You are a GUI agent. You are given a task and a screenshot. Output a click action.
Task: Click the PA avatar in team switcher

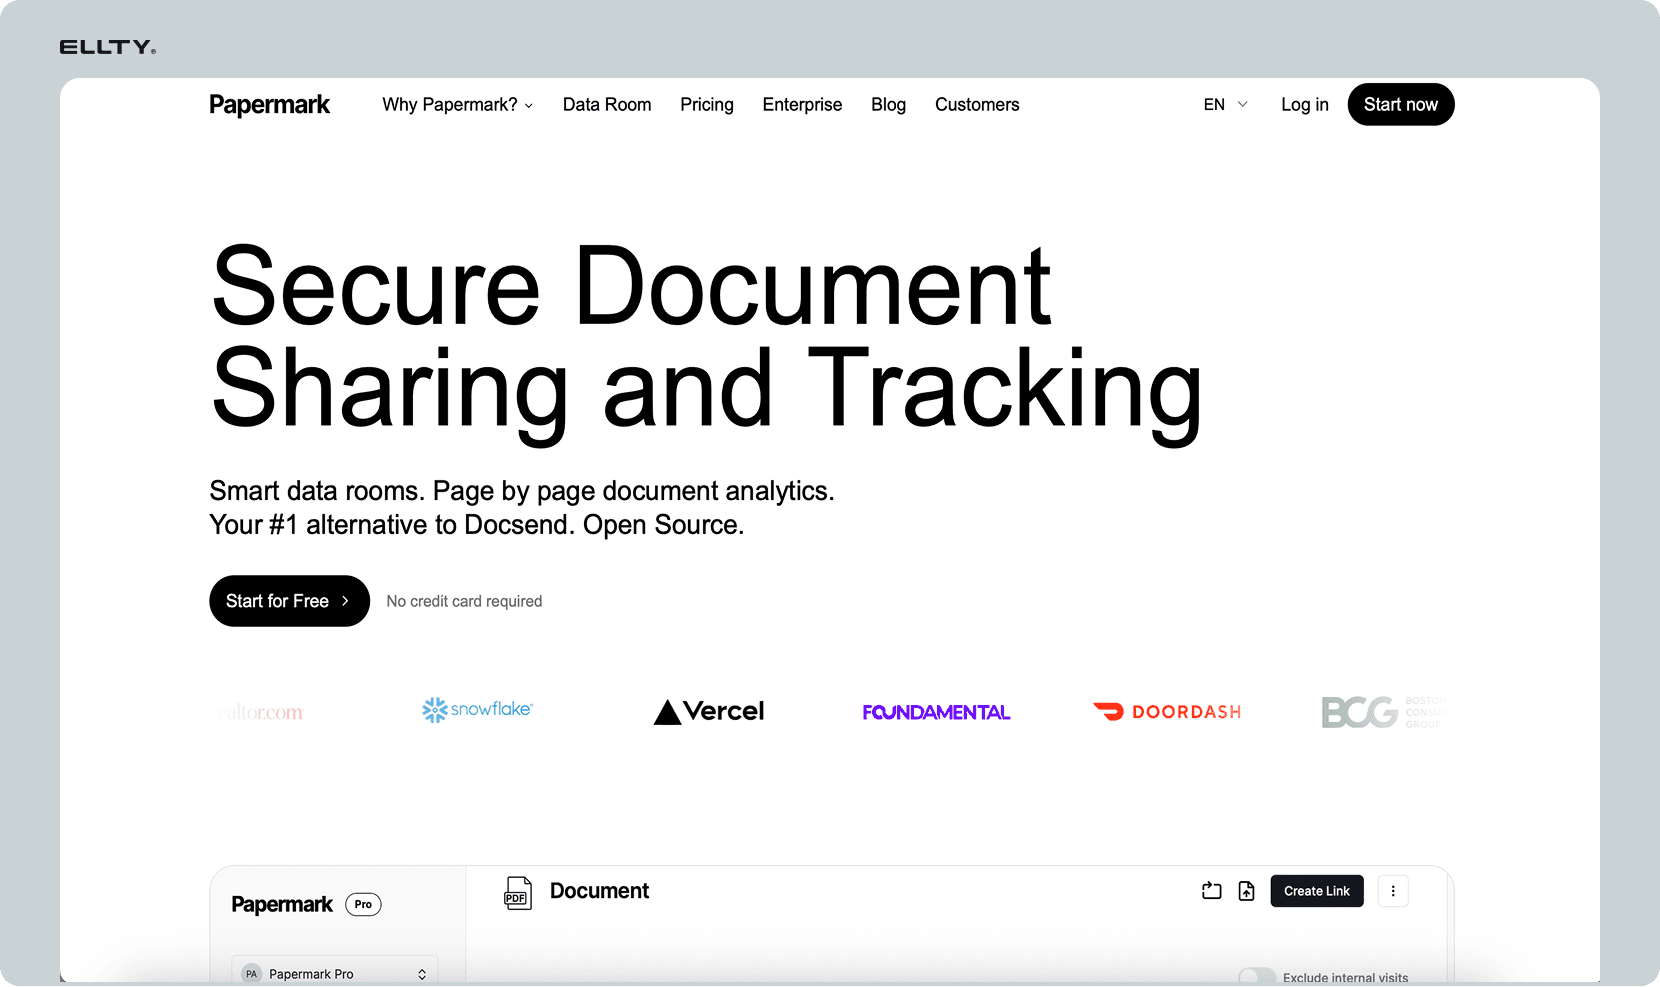252,974
